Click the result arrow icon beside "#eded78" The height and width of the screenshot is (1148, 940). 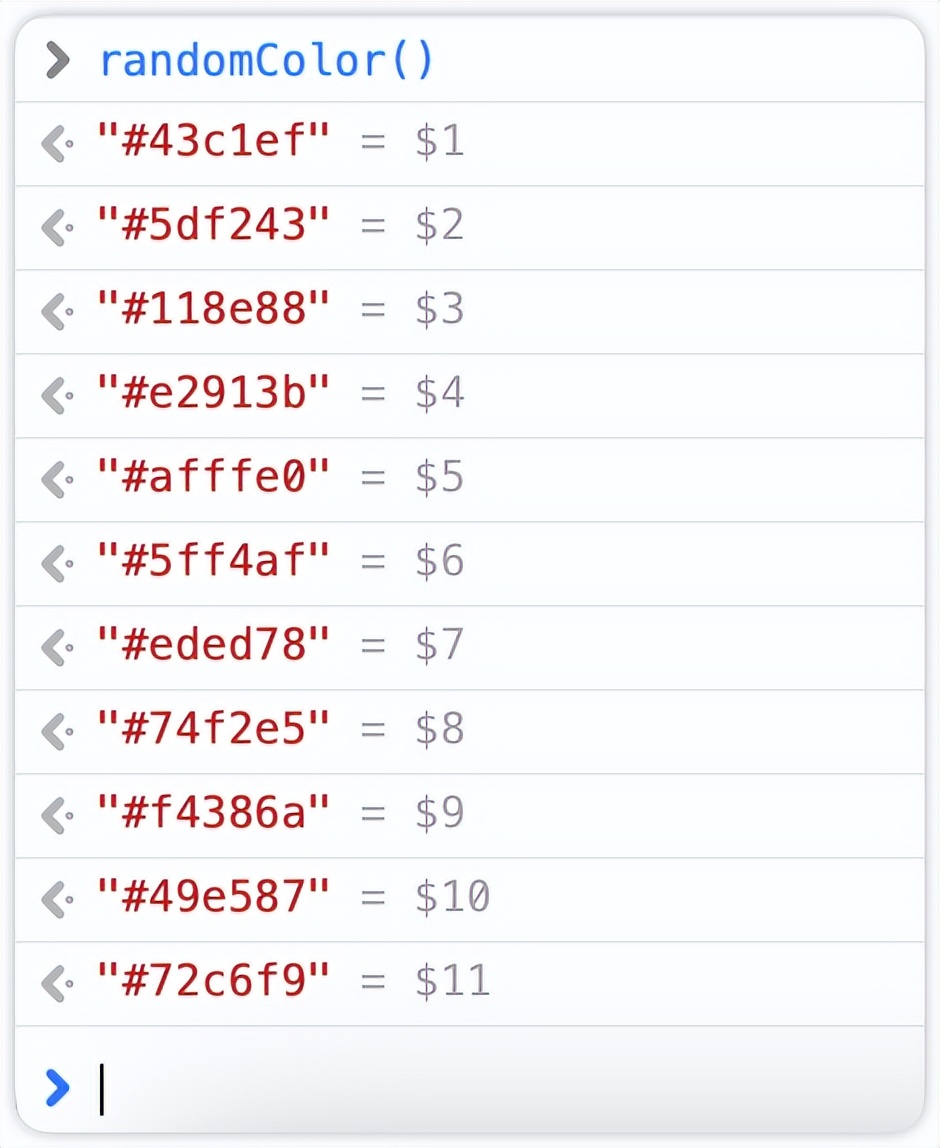pyautogui.click(x=57, y=648)
